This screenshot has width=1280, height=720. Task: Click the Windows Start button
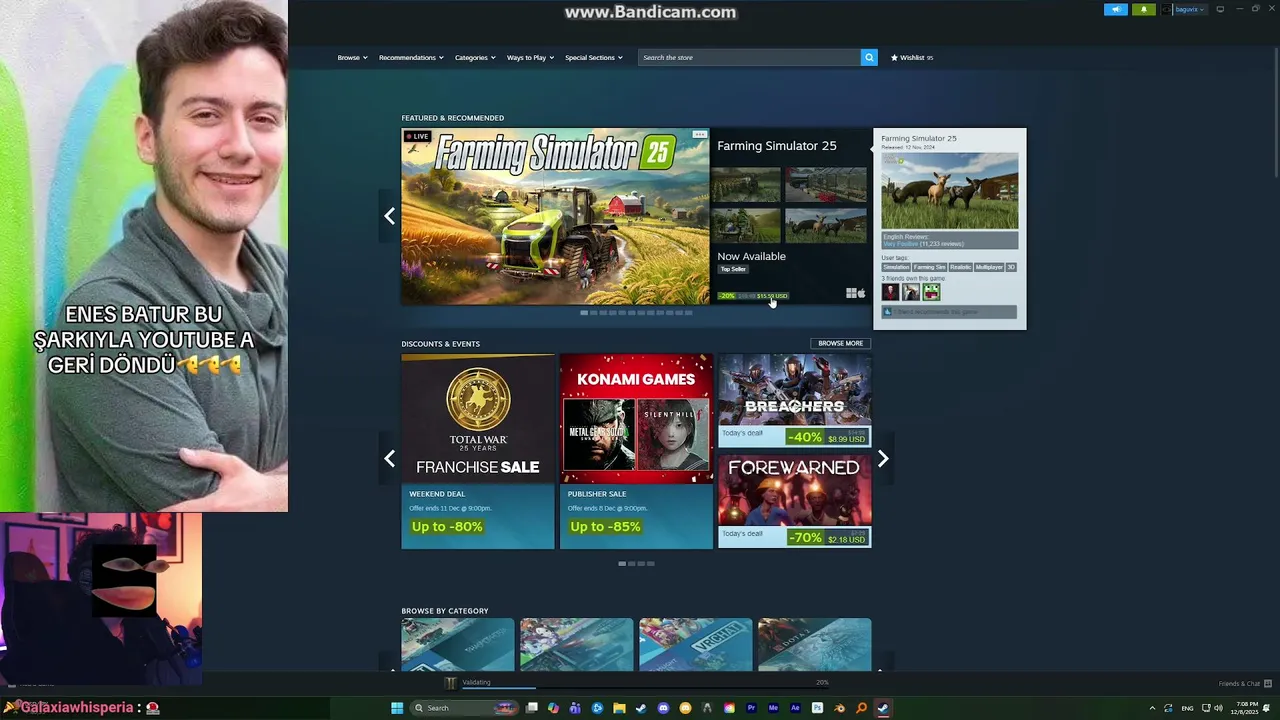[x=397, y=708]
